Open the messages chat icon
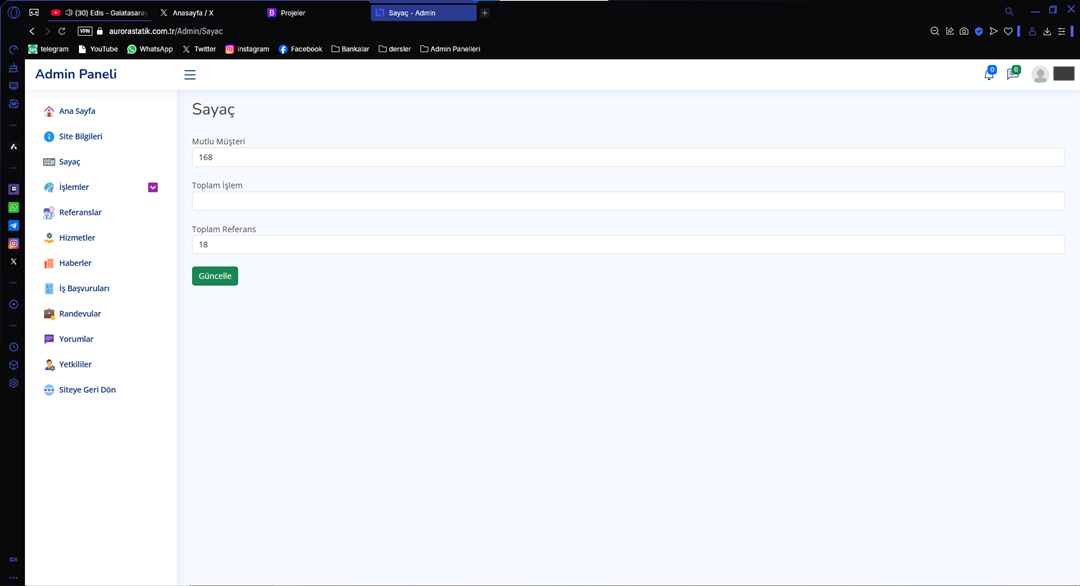The image size is (1080, 586). [x=1012, y=75]
